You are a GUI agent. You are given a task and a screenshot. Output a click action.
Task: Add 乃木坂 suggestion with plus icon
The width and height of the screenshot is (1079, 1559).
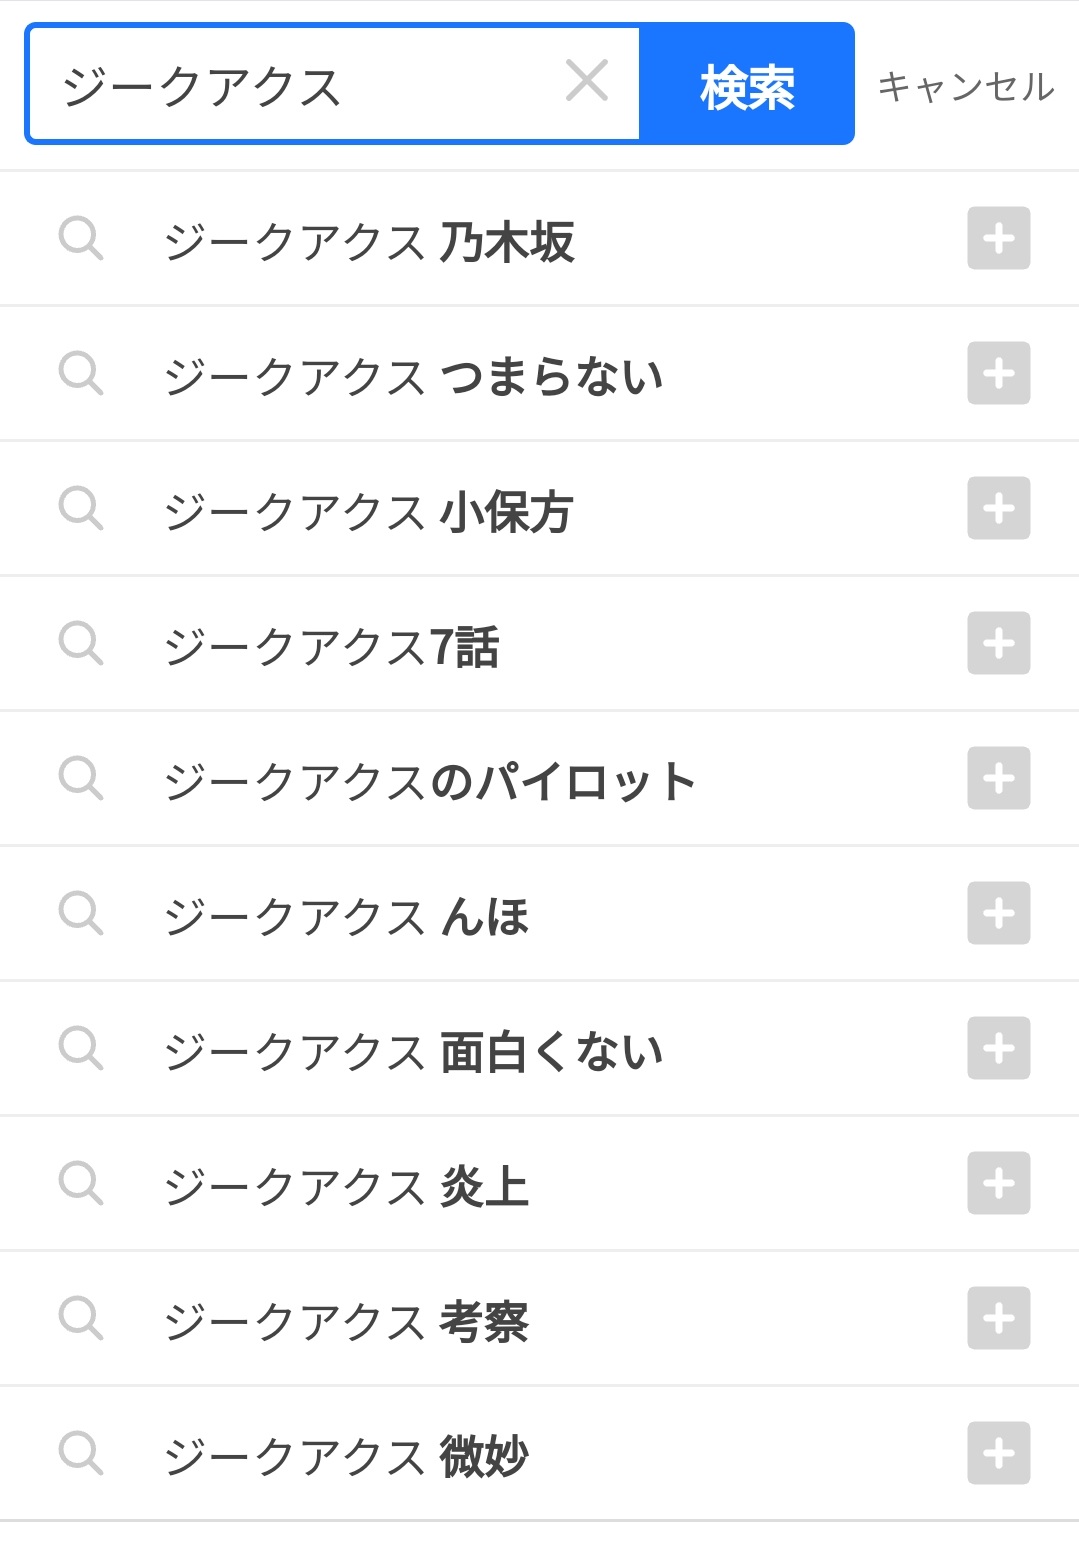coord(998,238)
